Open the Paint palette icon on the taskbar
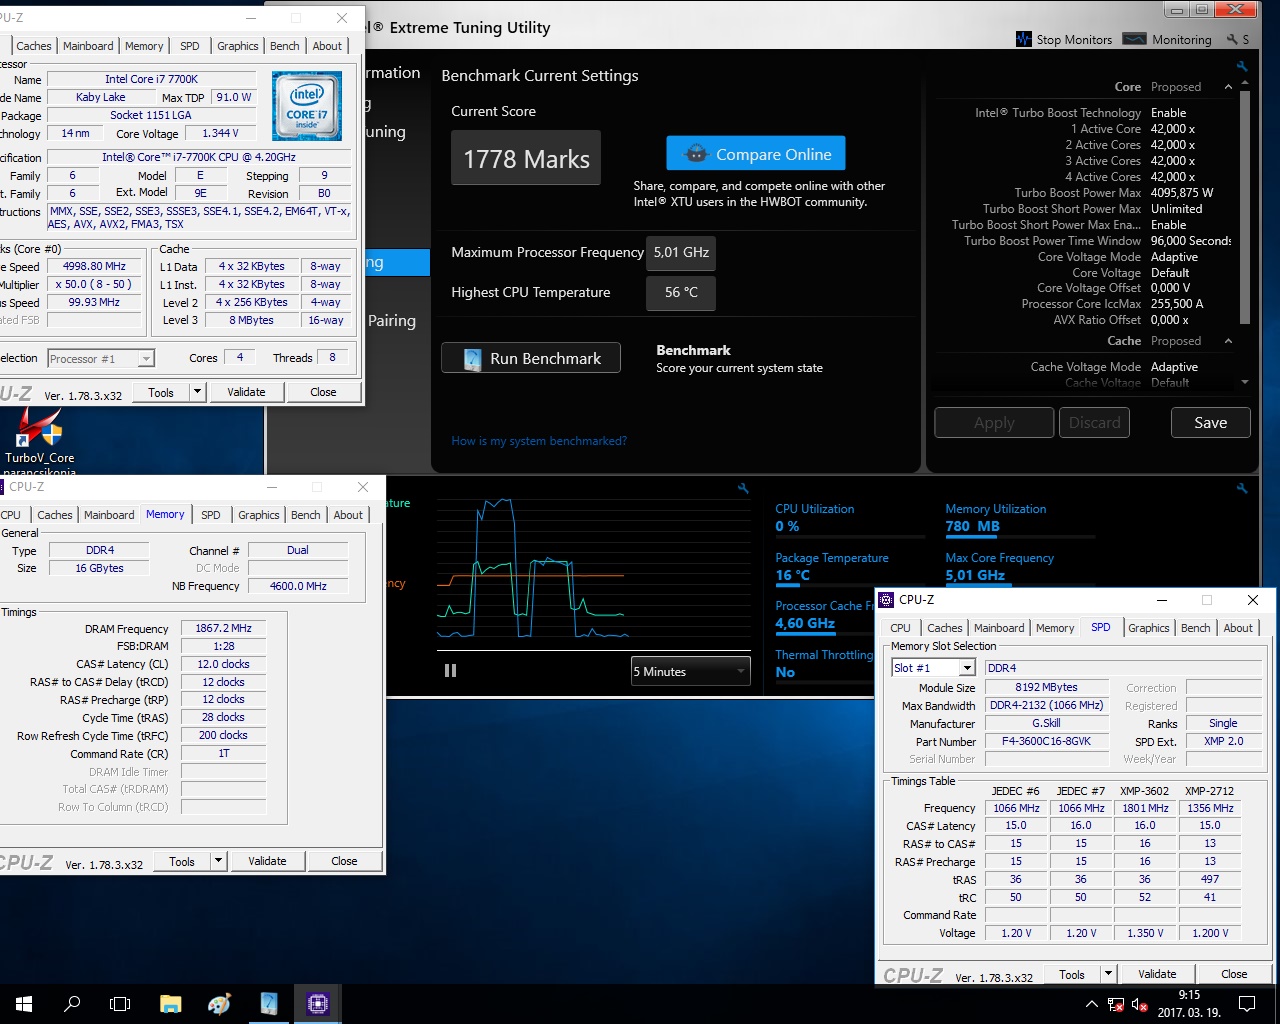This screenshot has height=1024, width=1280. (220, 1003)
